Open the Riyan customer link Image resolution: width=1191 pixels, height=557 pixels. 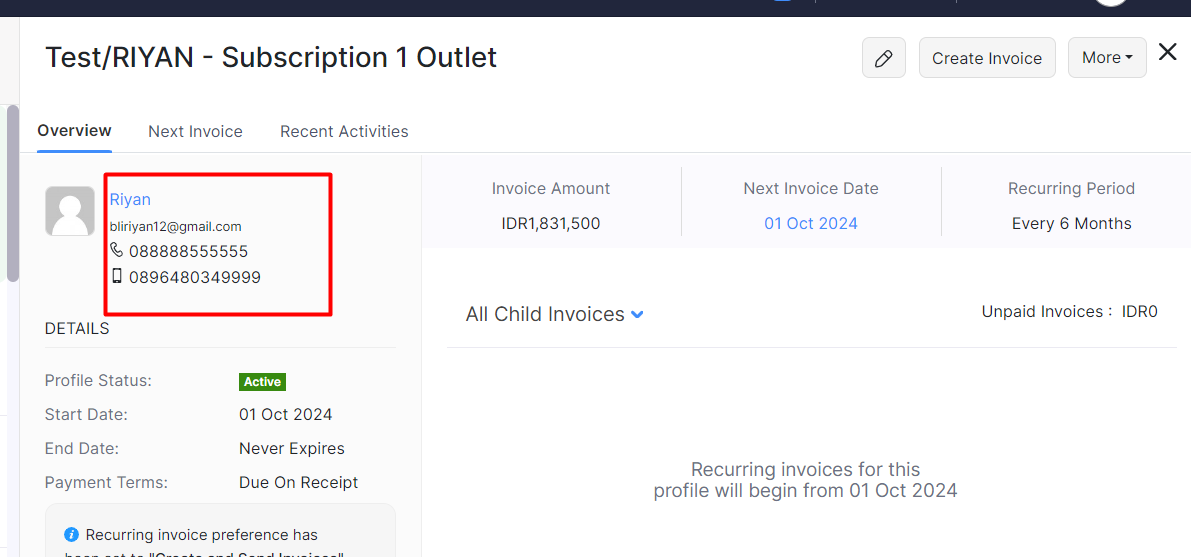pyautogui.click(x=130, y=200)
